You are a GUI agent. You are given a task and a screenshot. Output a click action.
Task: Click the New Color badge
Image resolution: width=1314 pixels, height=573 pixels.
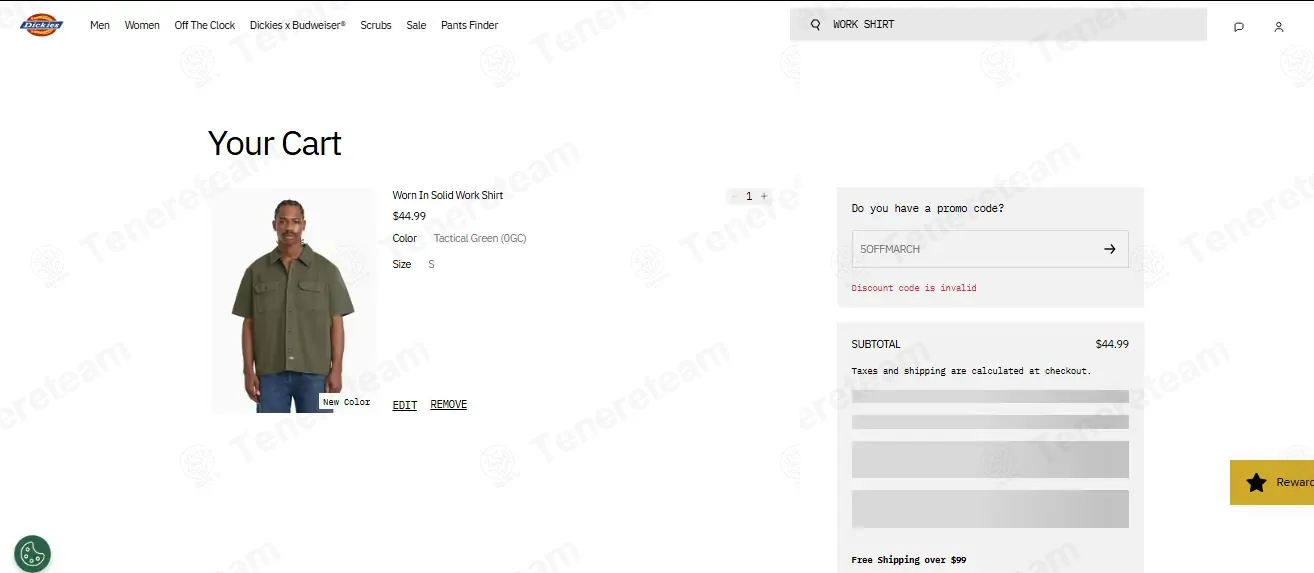point(346,402)
